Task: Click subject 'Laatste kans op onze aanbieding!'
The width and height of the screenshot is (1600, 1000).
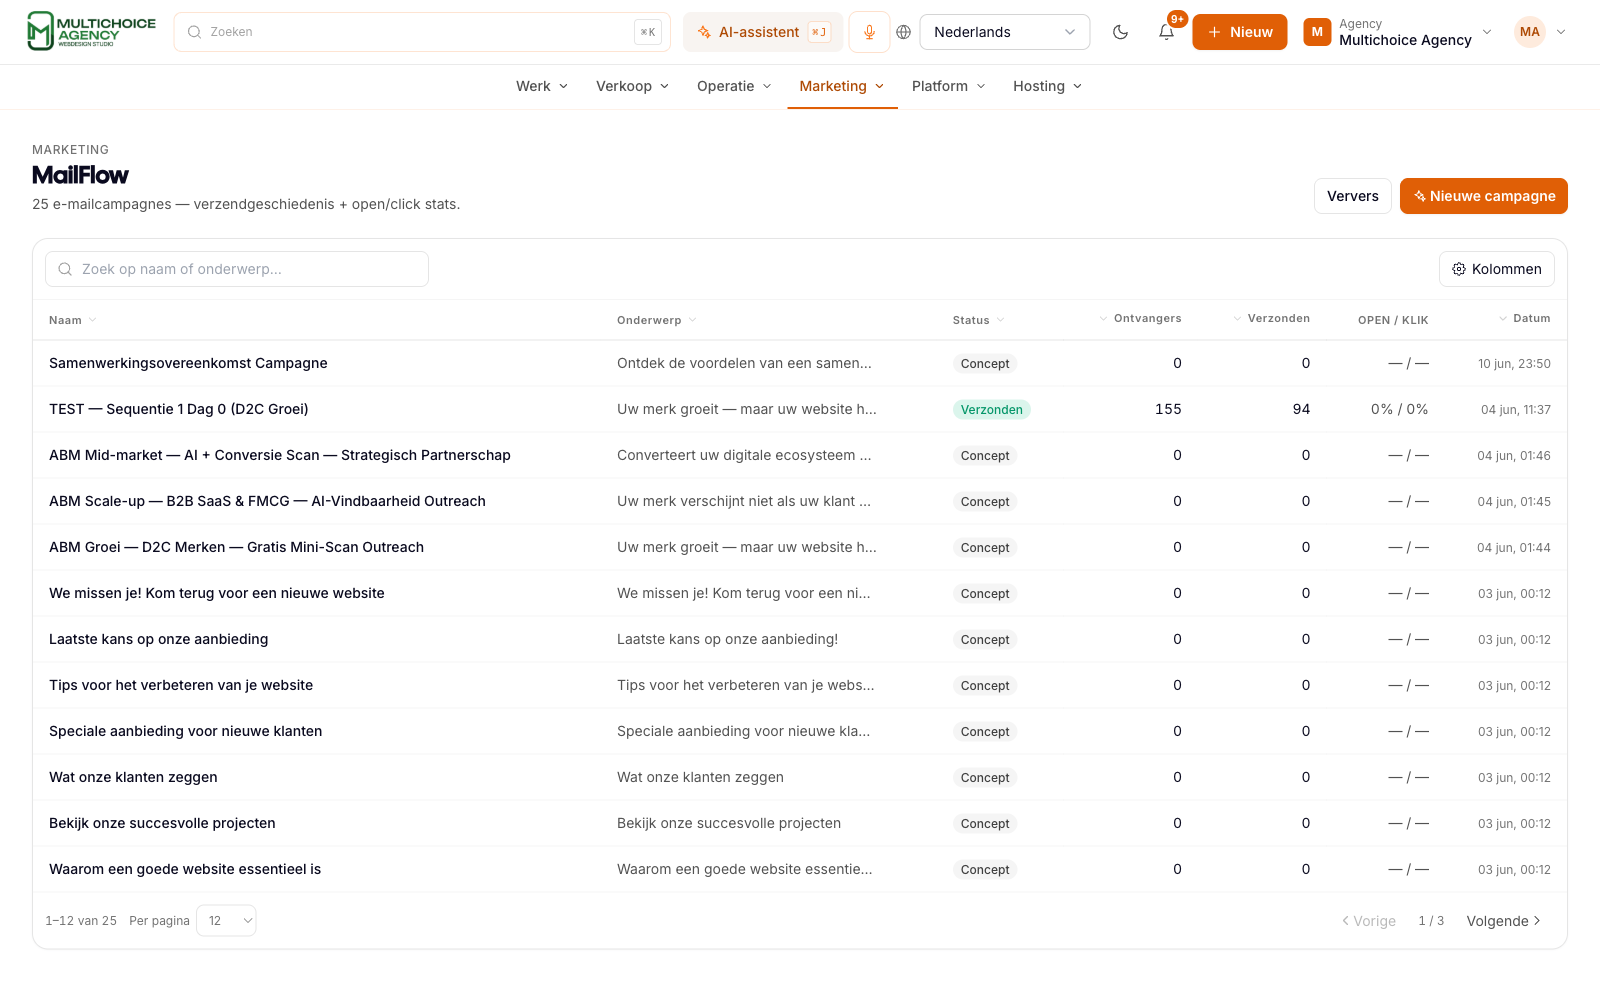Action: 727,639
